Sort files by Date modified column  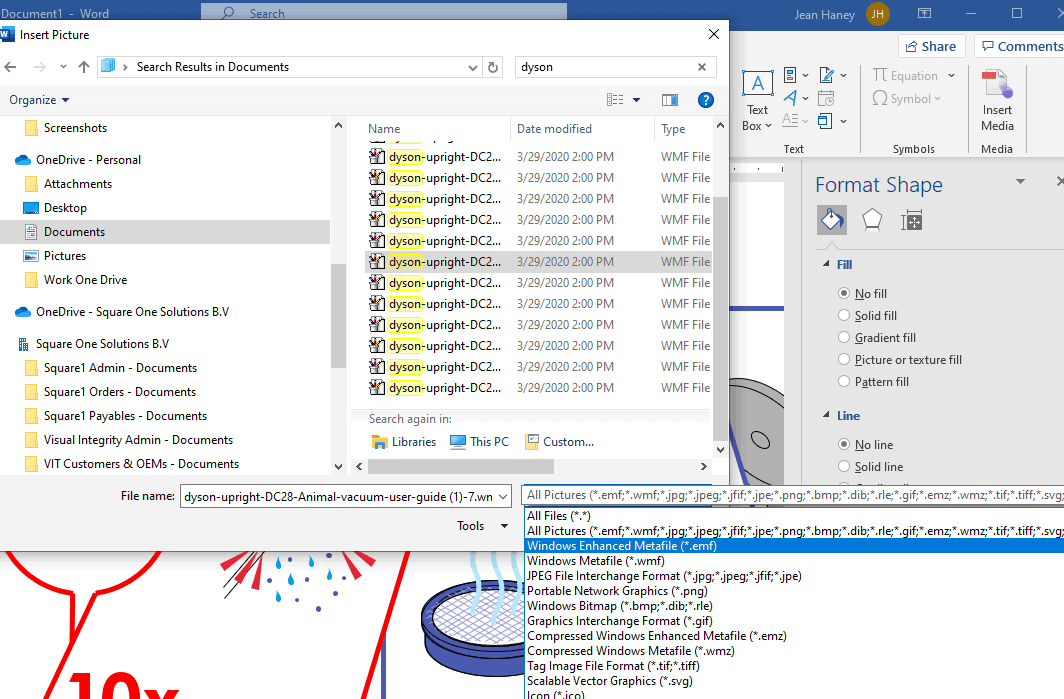click(554, 129)
